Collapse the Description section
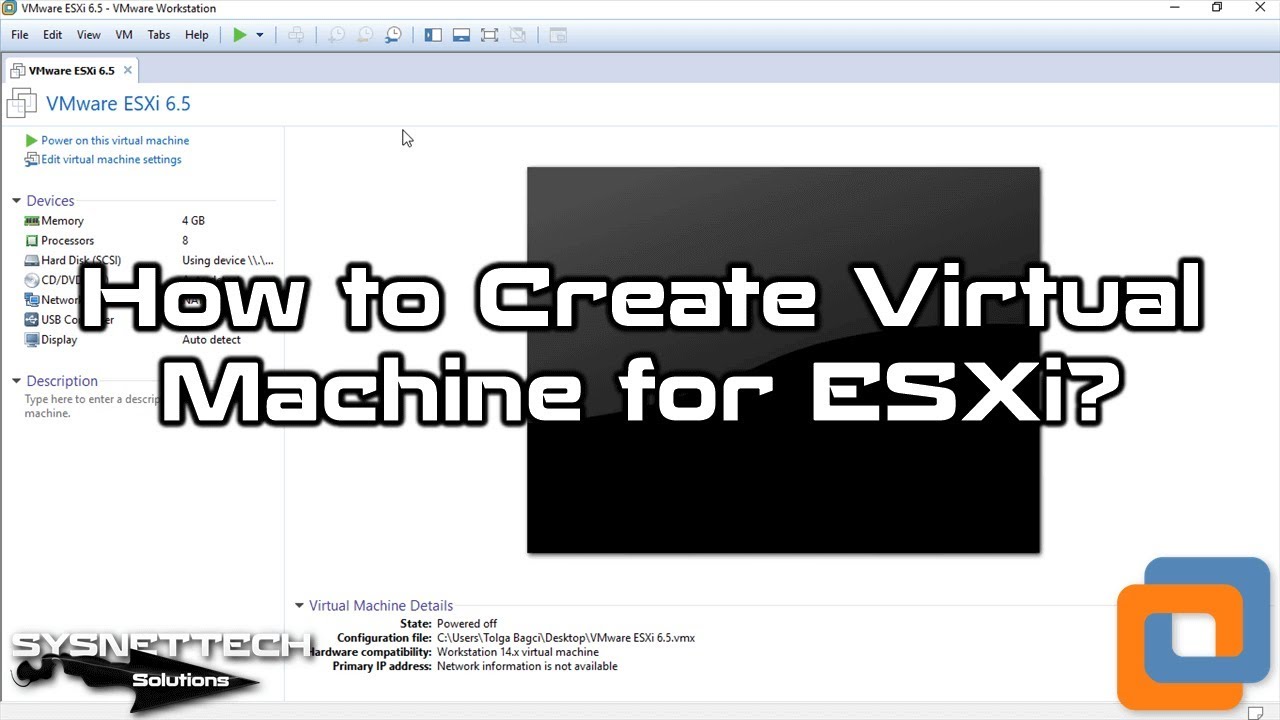The image size is (1280, 720). (17, 381)
